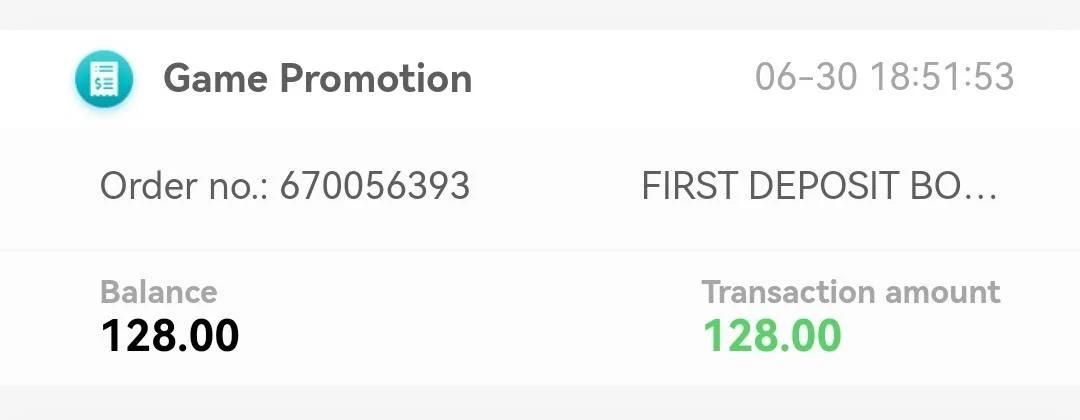Click the word amount beside Transaction

[942, 293]
